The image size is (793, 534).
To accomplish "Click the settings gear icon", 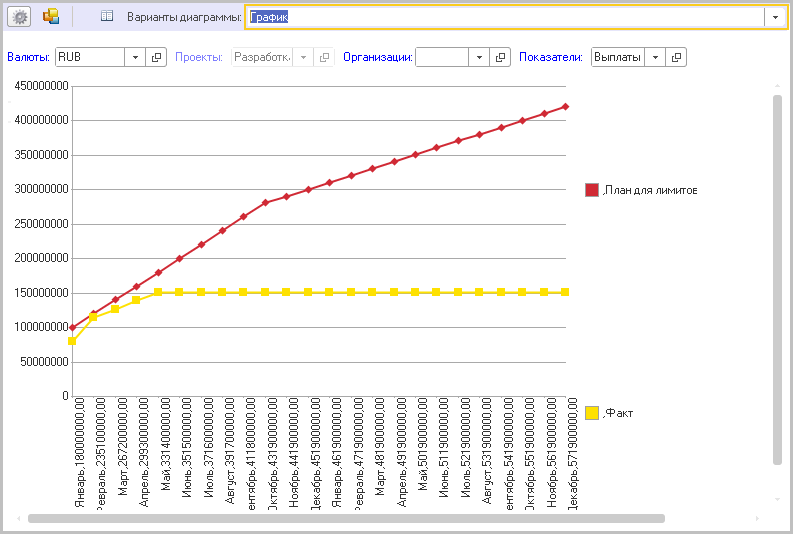I will (x=20, y=17).
